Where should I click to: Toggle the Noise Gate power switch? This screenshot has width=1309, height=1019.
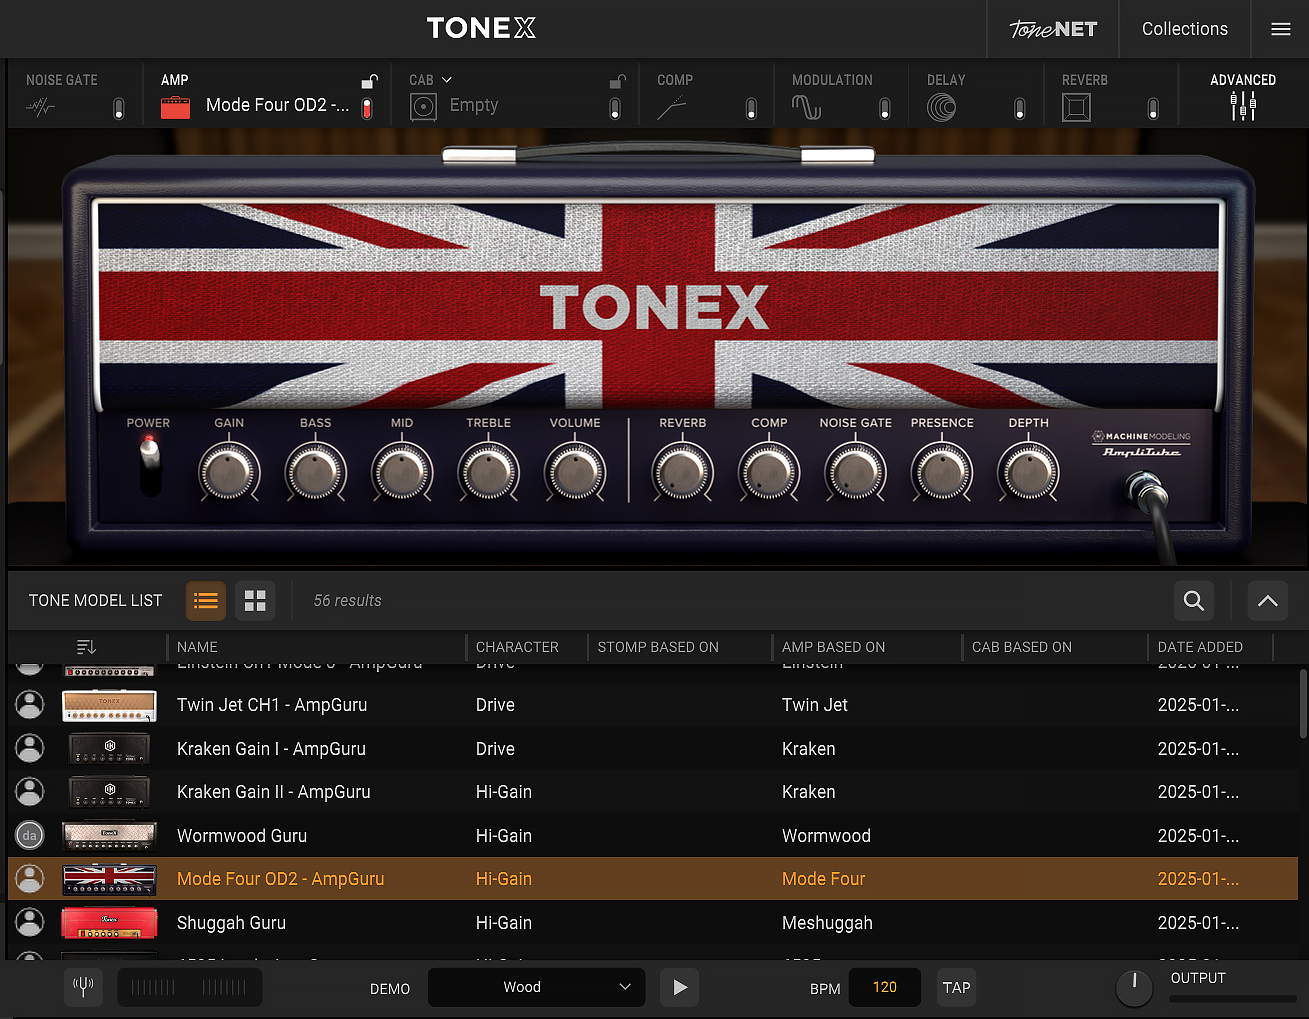[119, 108]
